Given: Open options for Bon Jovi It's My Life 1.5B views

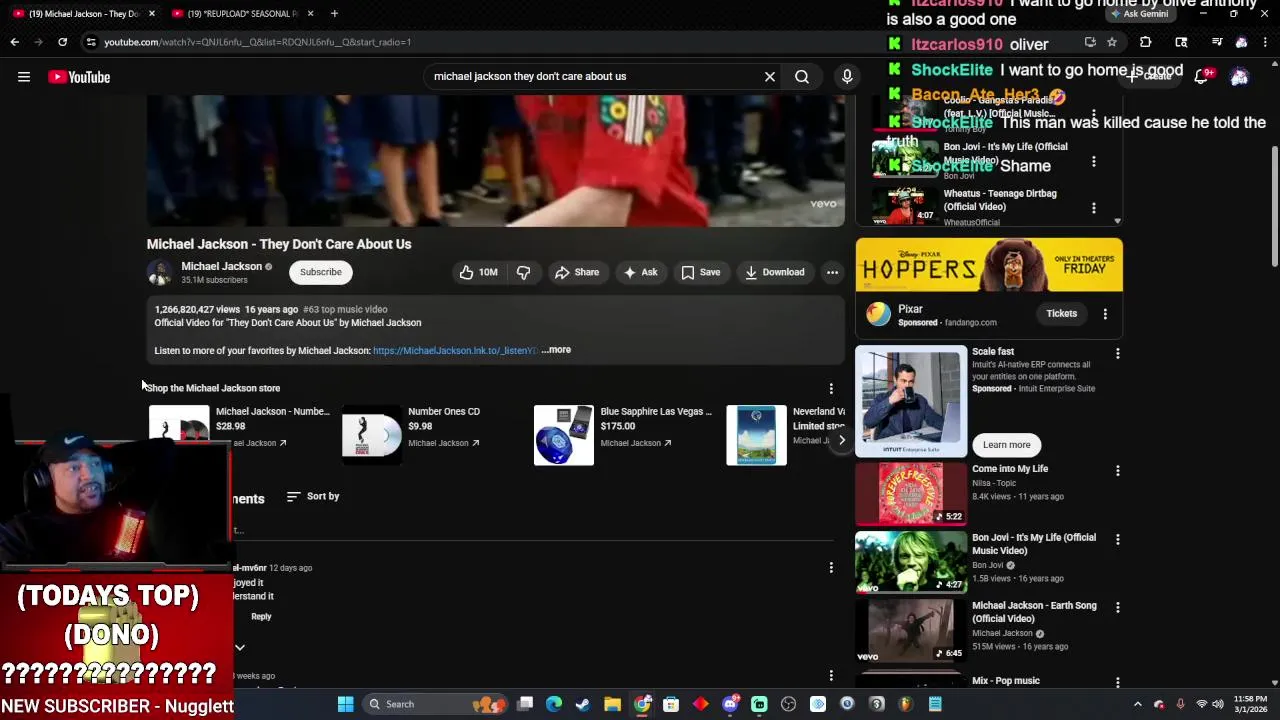Looking at the screenshot, I should (x=1117, y=539).
